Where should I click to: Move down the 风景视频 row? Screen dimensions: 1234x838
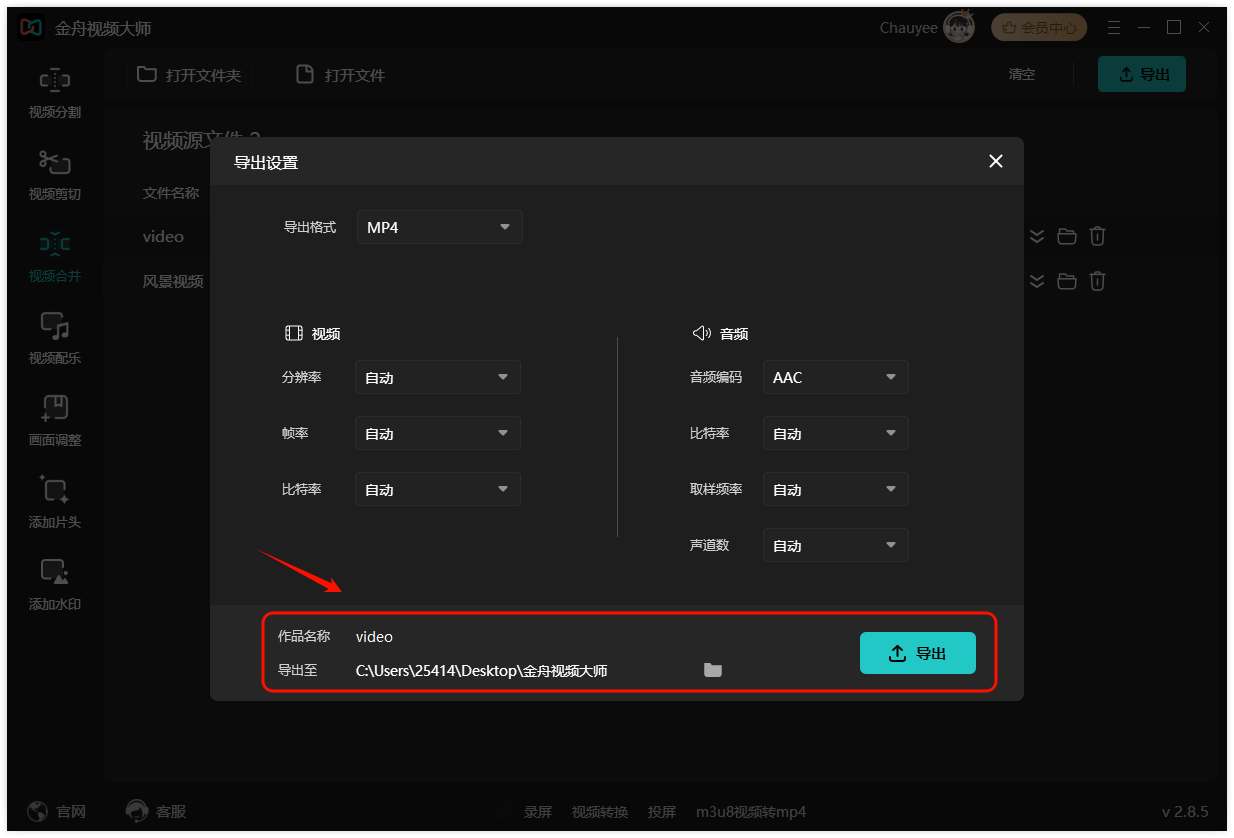tap(1037, 281)
